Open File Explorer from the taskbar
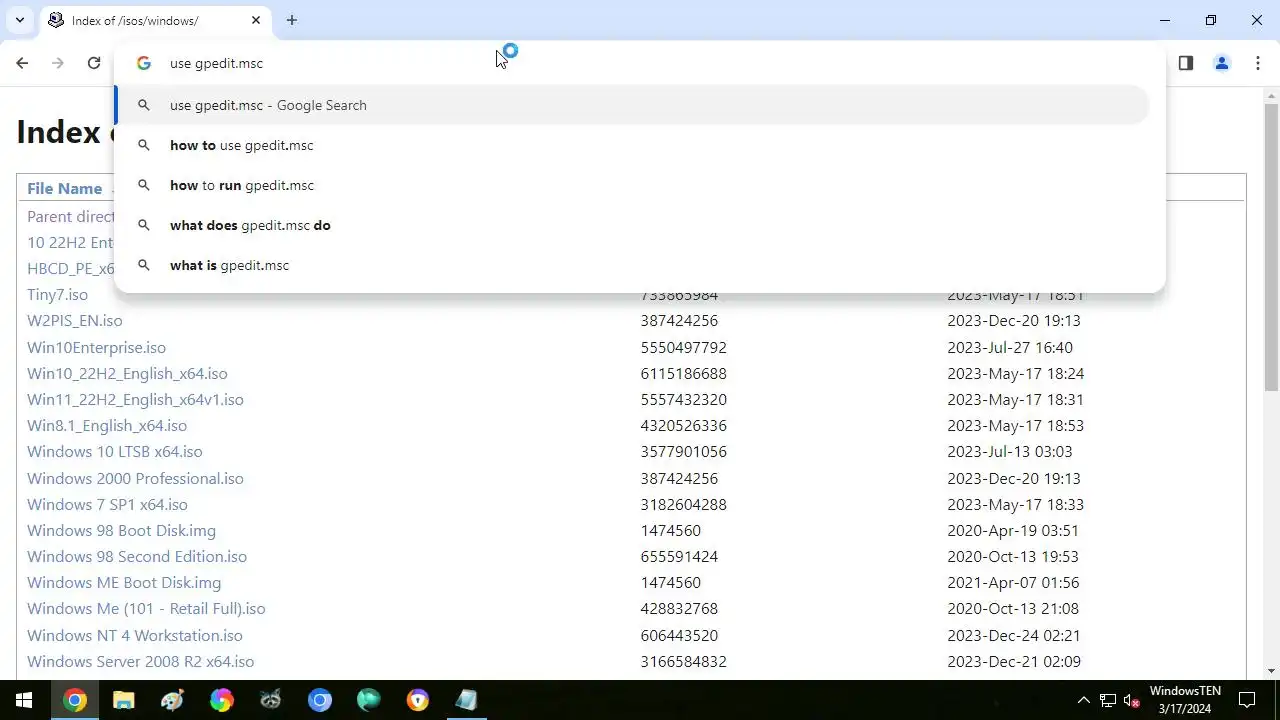This screenshot has height=720, width=1280. click(123, 700)
